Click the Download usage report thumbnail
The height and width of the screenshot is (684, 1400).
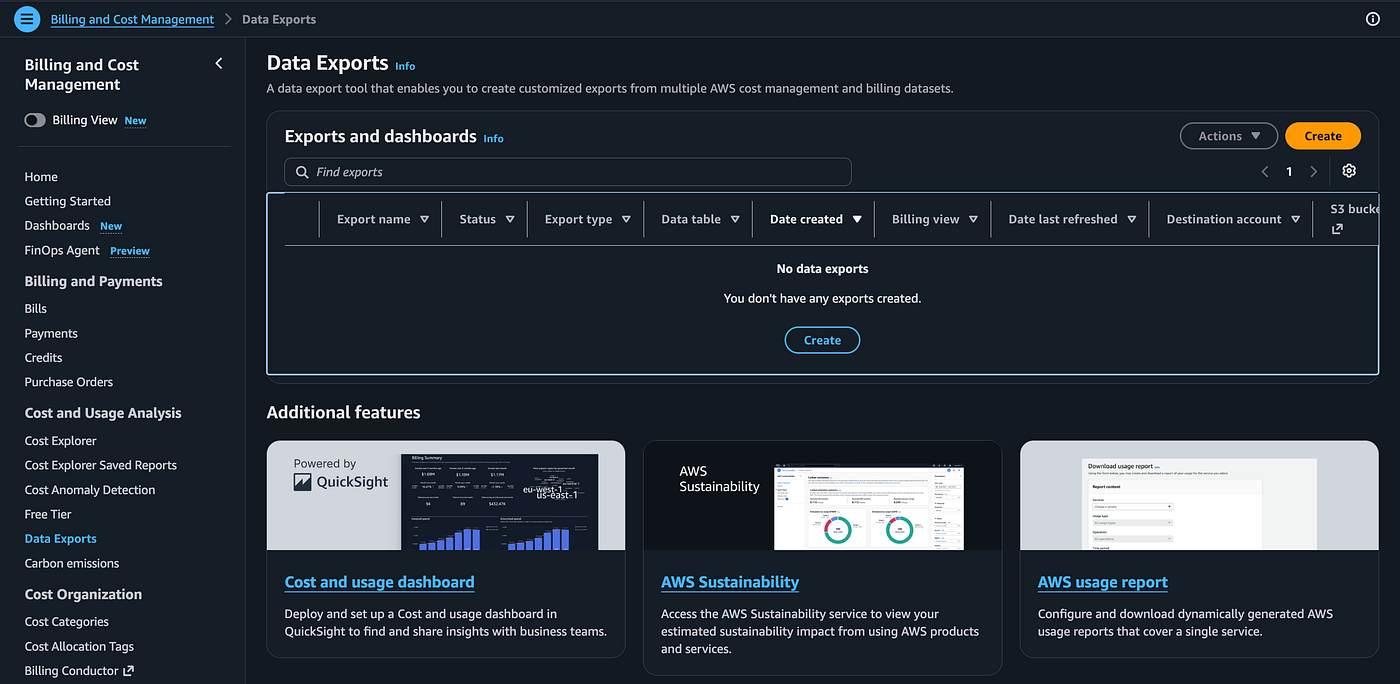click(x=1199, y=496)
